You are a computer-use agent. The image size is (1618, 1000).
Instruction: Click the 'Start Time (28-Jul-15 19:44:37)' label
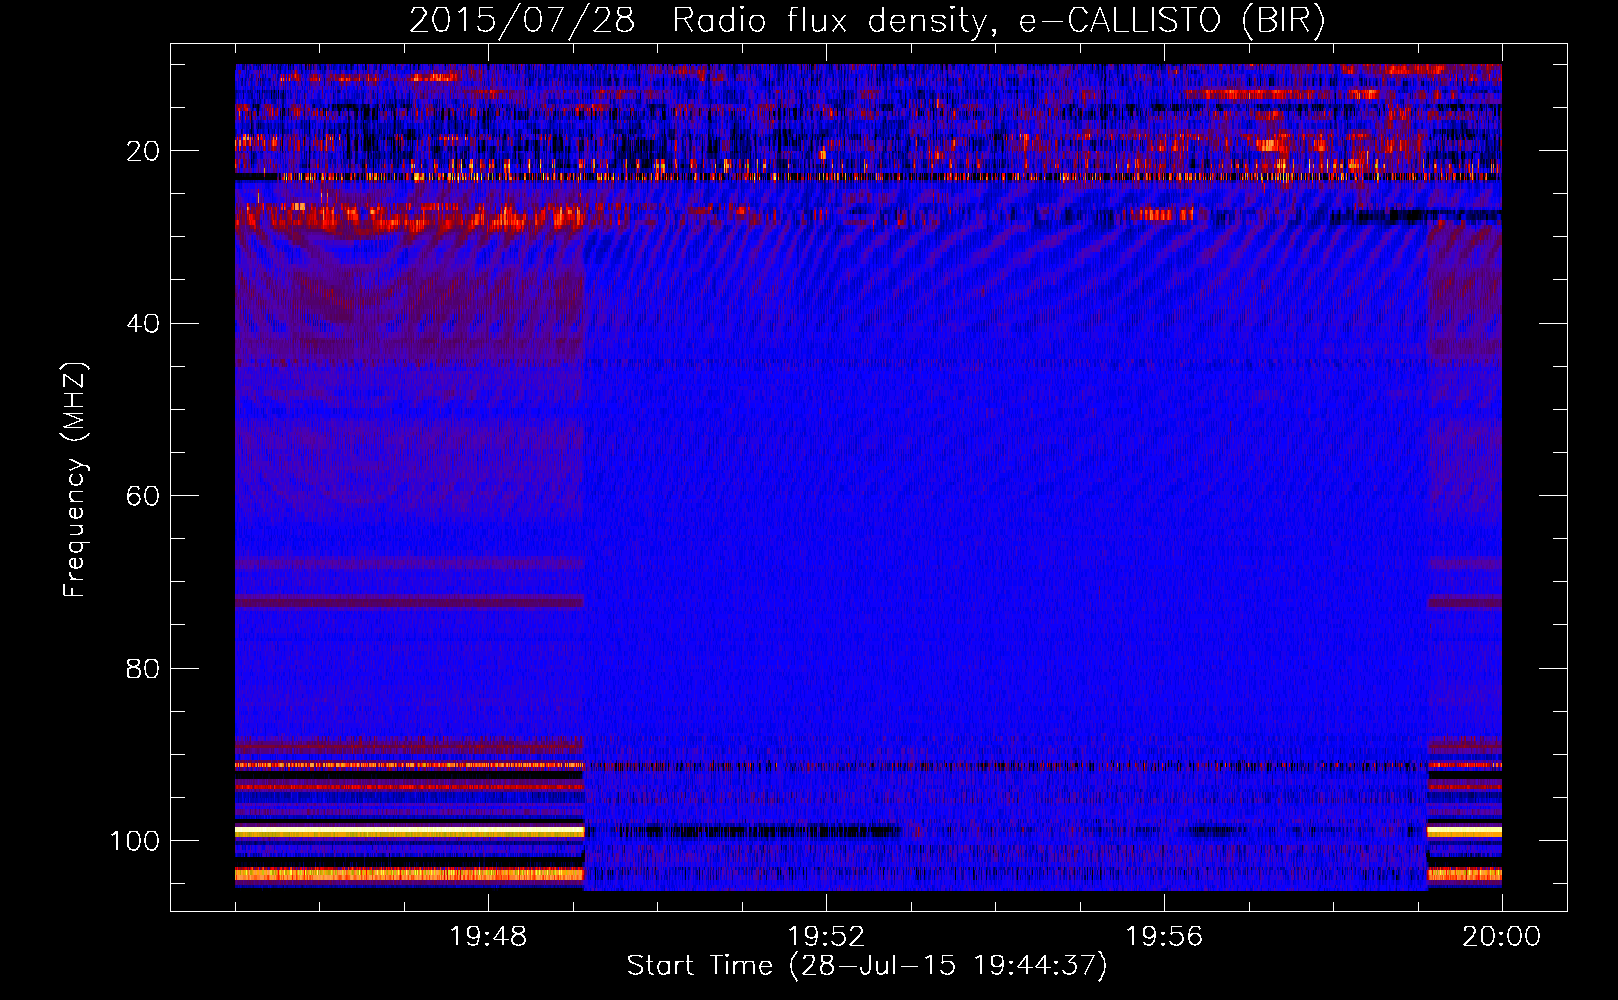[x=867, y=966]
